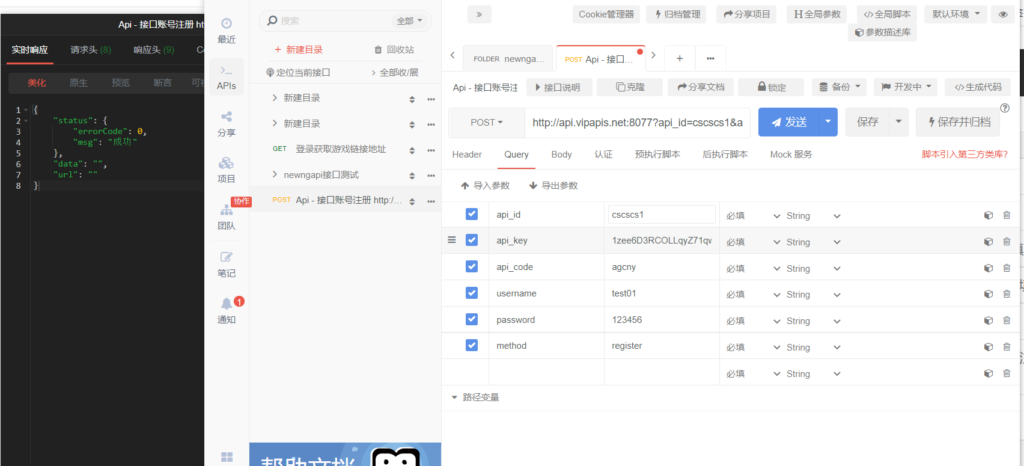Click the 新建目录 new folder button
The width and height of the screenshot is (1024, 466).
point(298,50)
